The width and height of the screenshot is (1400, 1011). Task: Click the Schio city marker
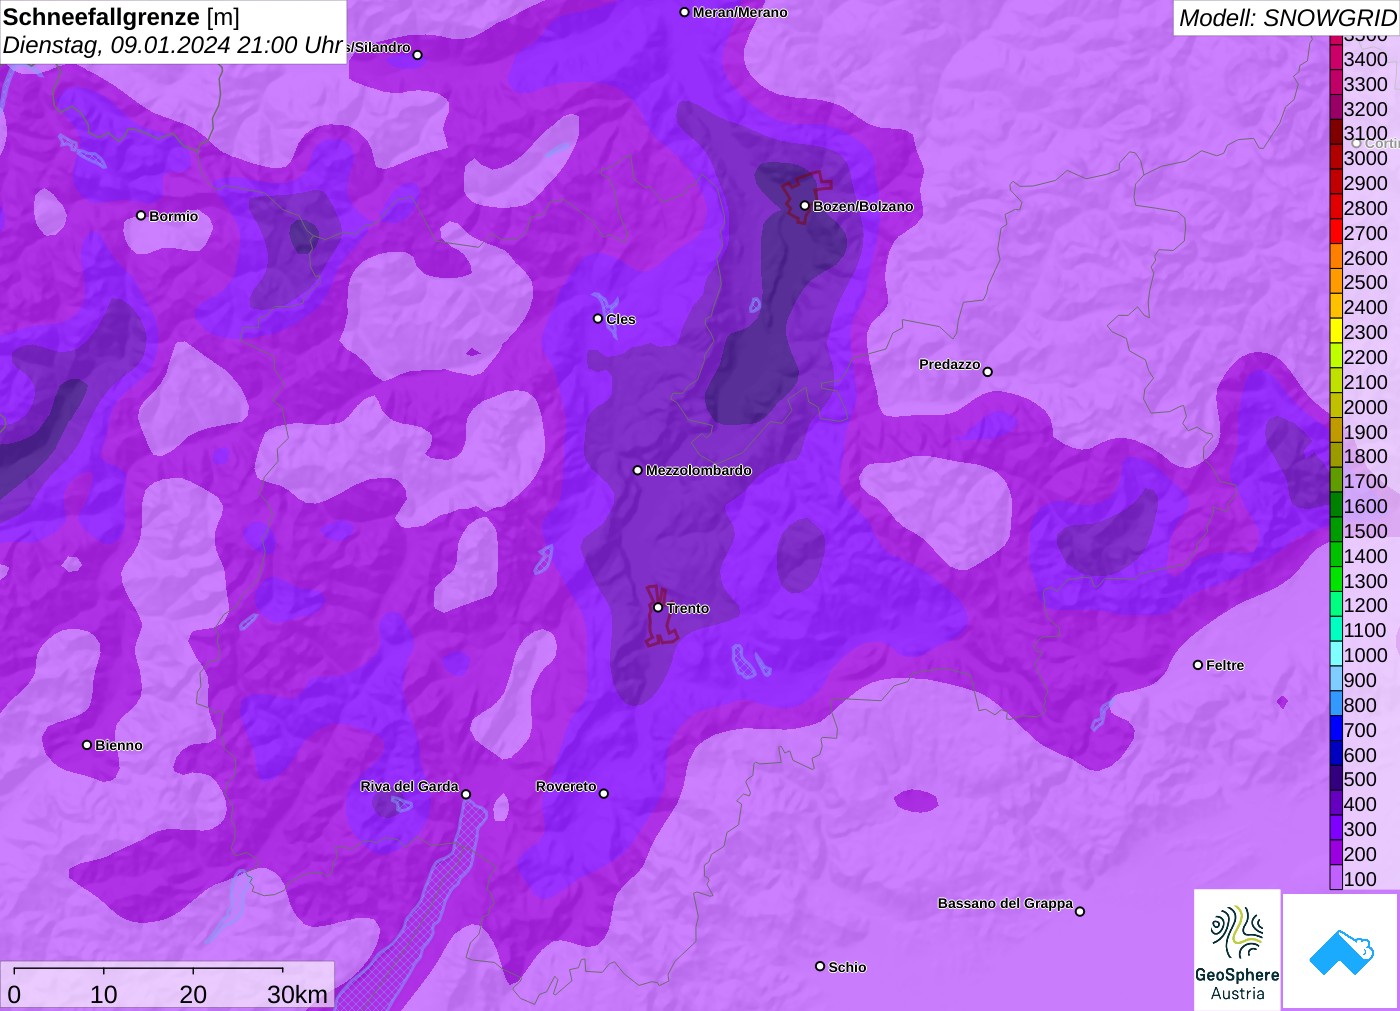820,966
